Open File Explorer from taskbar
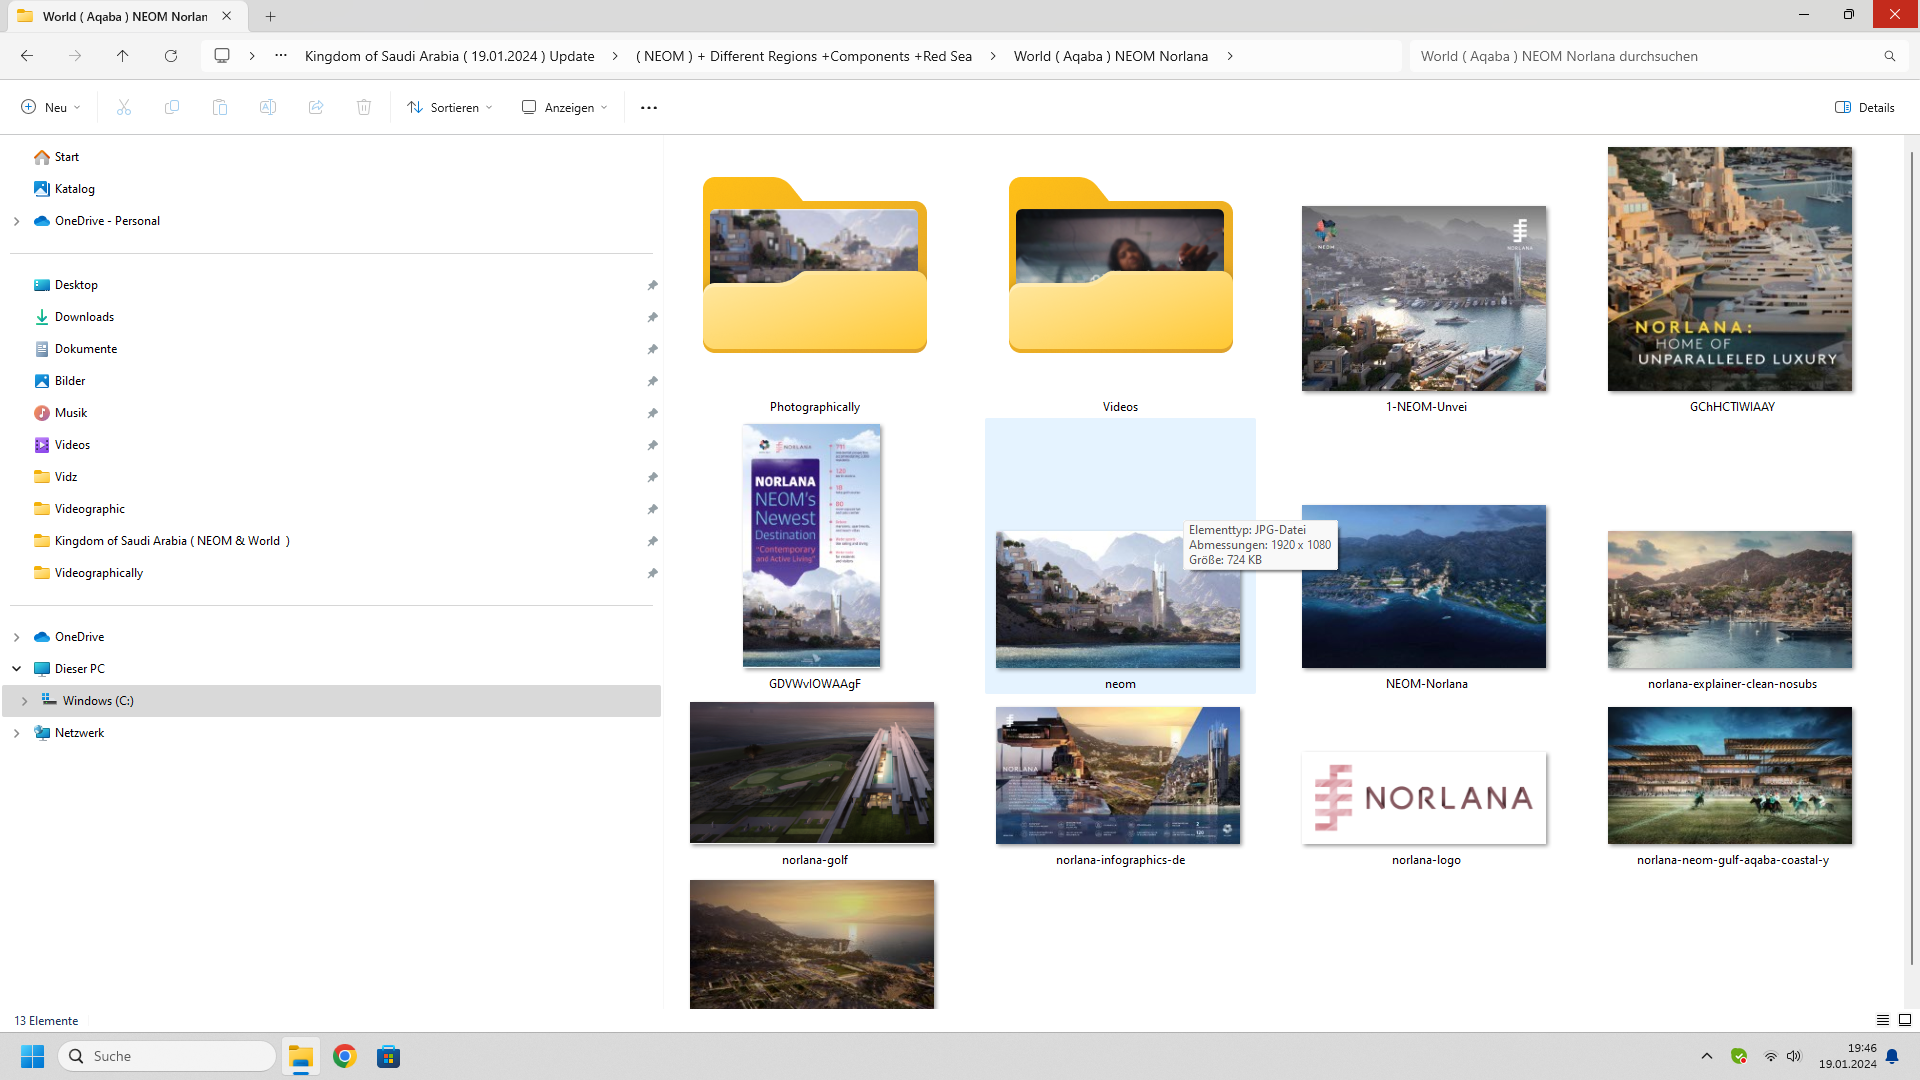The height and width of the screenshot is (1080, 1920). pos(301,1056)
